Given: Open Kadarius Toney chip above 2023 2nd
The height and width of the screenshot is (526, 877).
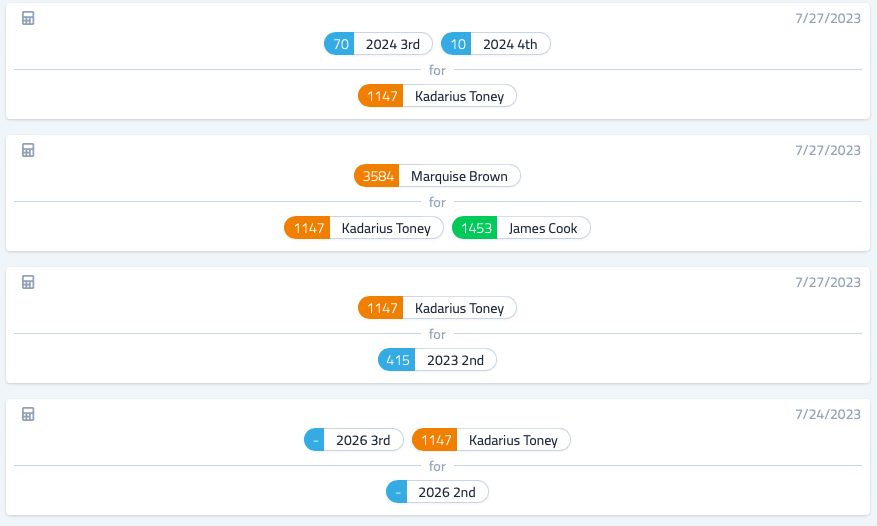Looking at the screenshot, I should (x=437, y=308).
